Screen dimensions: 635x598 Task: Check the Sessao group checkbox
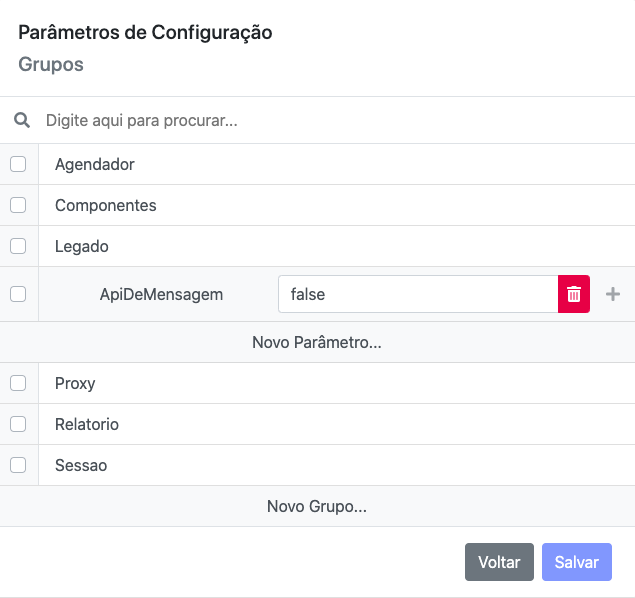[18, 465]
